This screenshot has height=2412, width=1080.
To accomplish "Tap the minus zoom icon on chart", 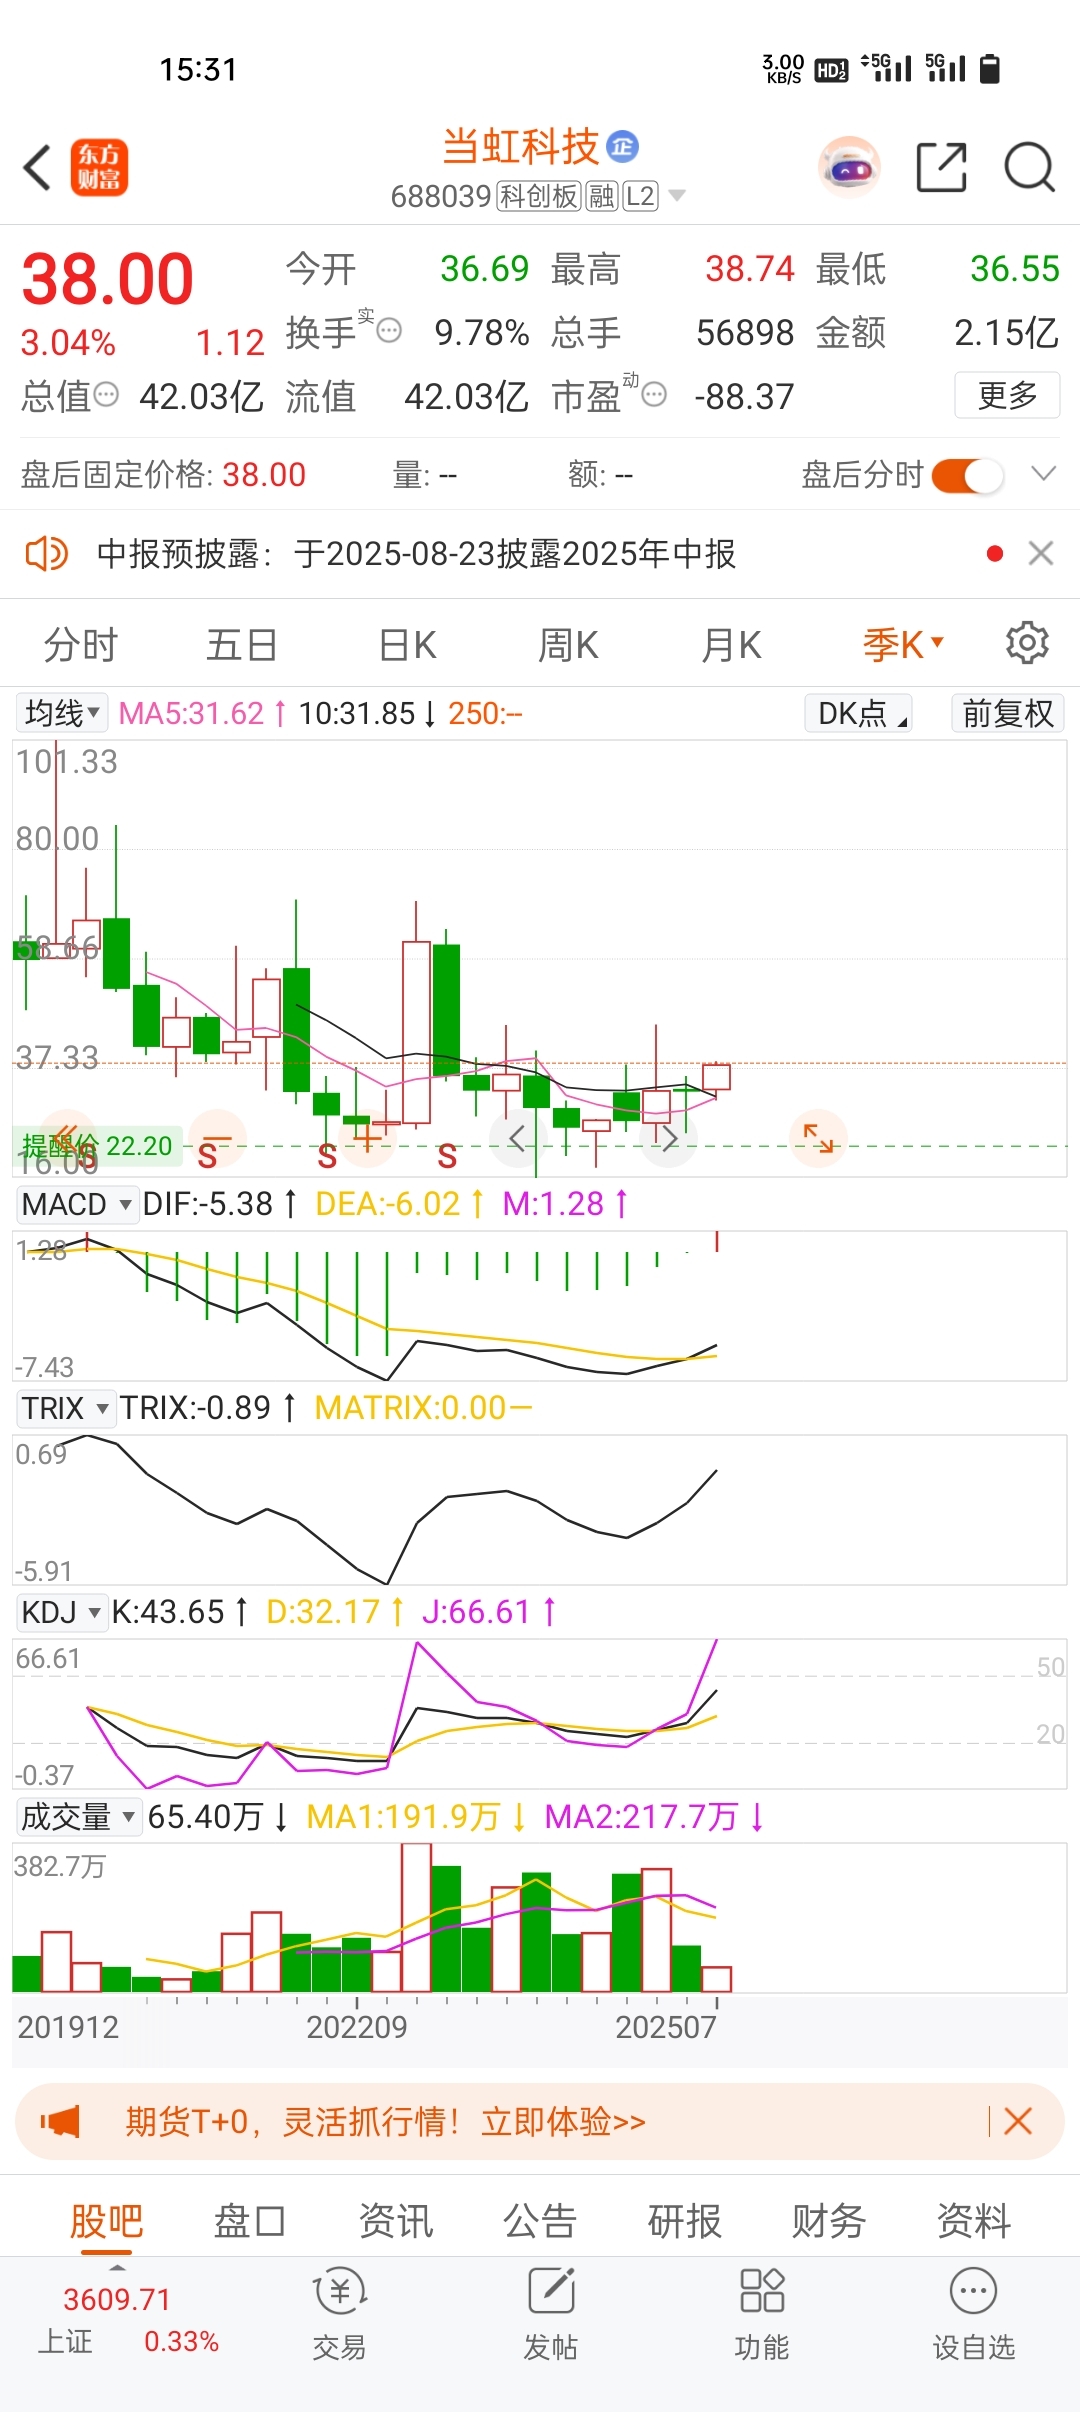I will (217, 1138).
